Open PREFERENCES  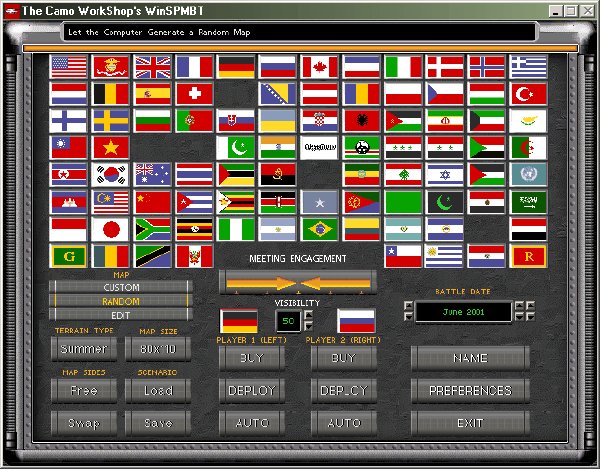pyautogui.click(x=470, y=391)
